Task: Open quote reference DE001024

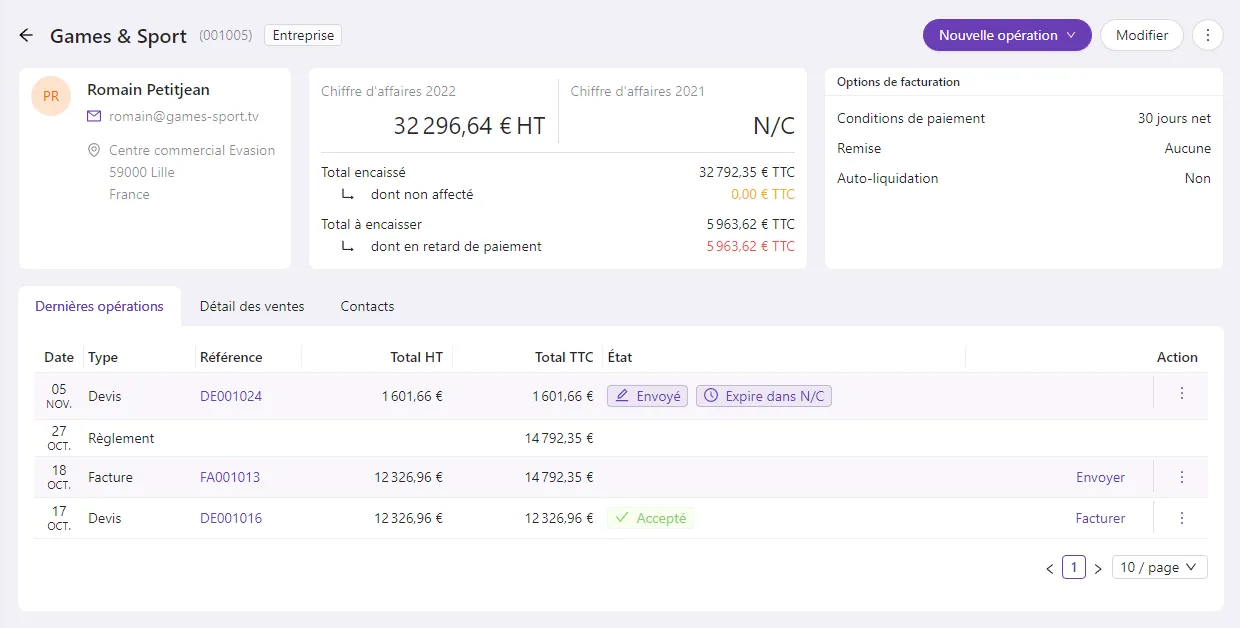Action: tap(231, 396)
